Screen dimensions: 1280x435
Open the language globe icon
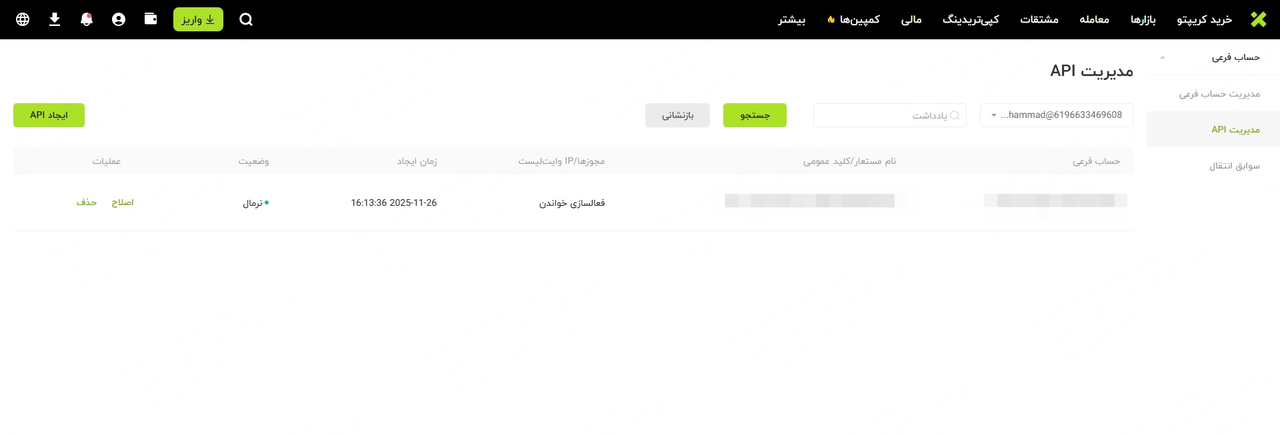(22, 19)
